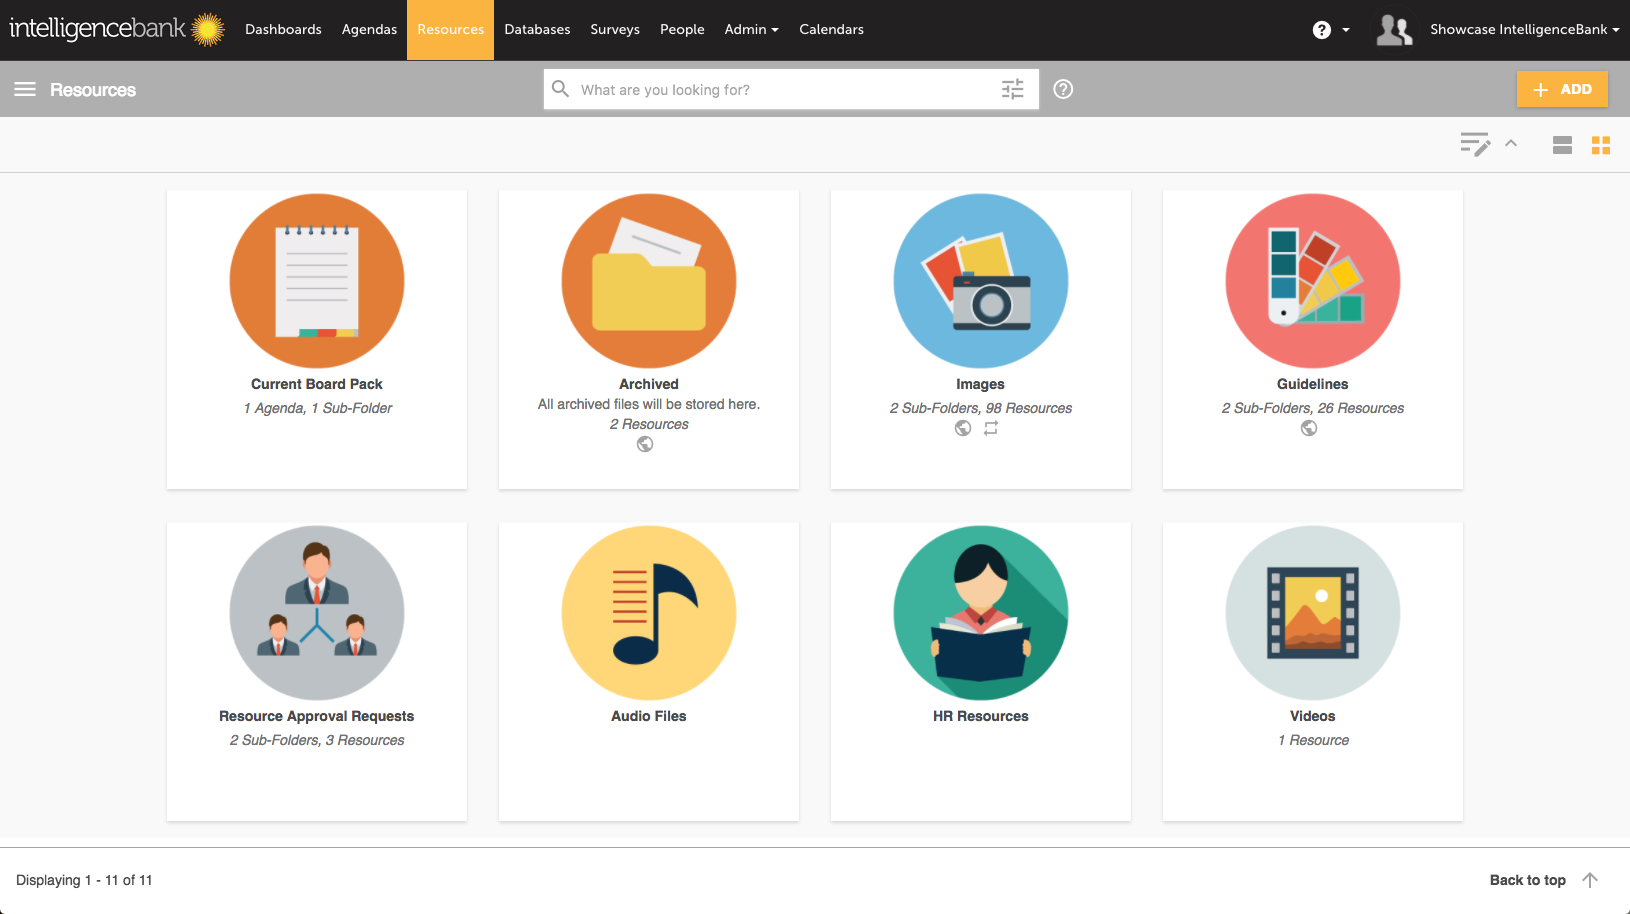Image resolution: width=1630 pixels, height=914 pixels.
Task: Expand the Admin dropdown menu
Action: [x=751, y=29]
